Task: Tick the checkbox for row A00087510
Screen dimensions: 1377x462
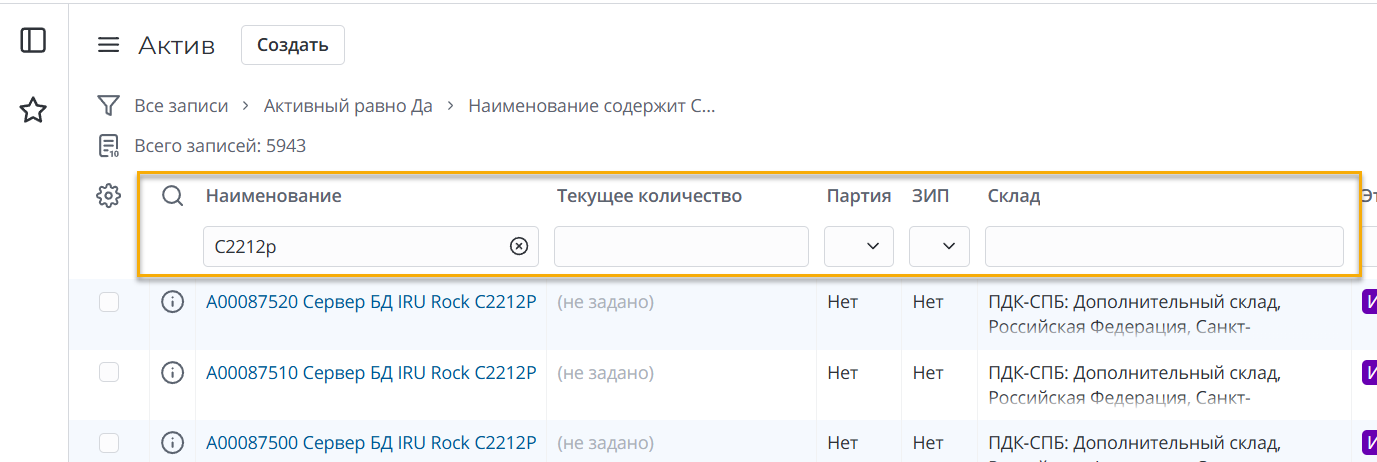Action: click(x=109, y=373)
